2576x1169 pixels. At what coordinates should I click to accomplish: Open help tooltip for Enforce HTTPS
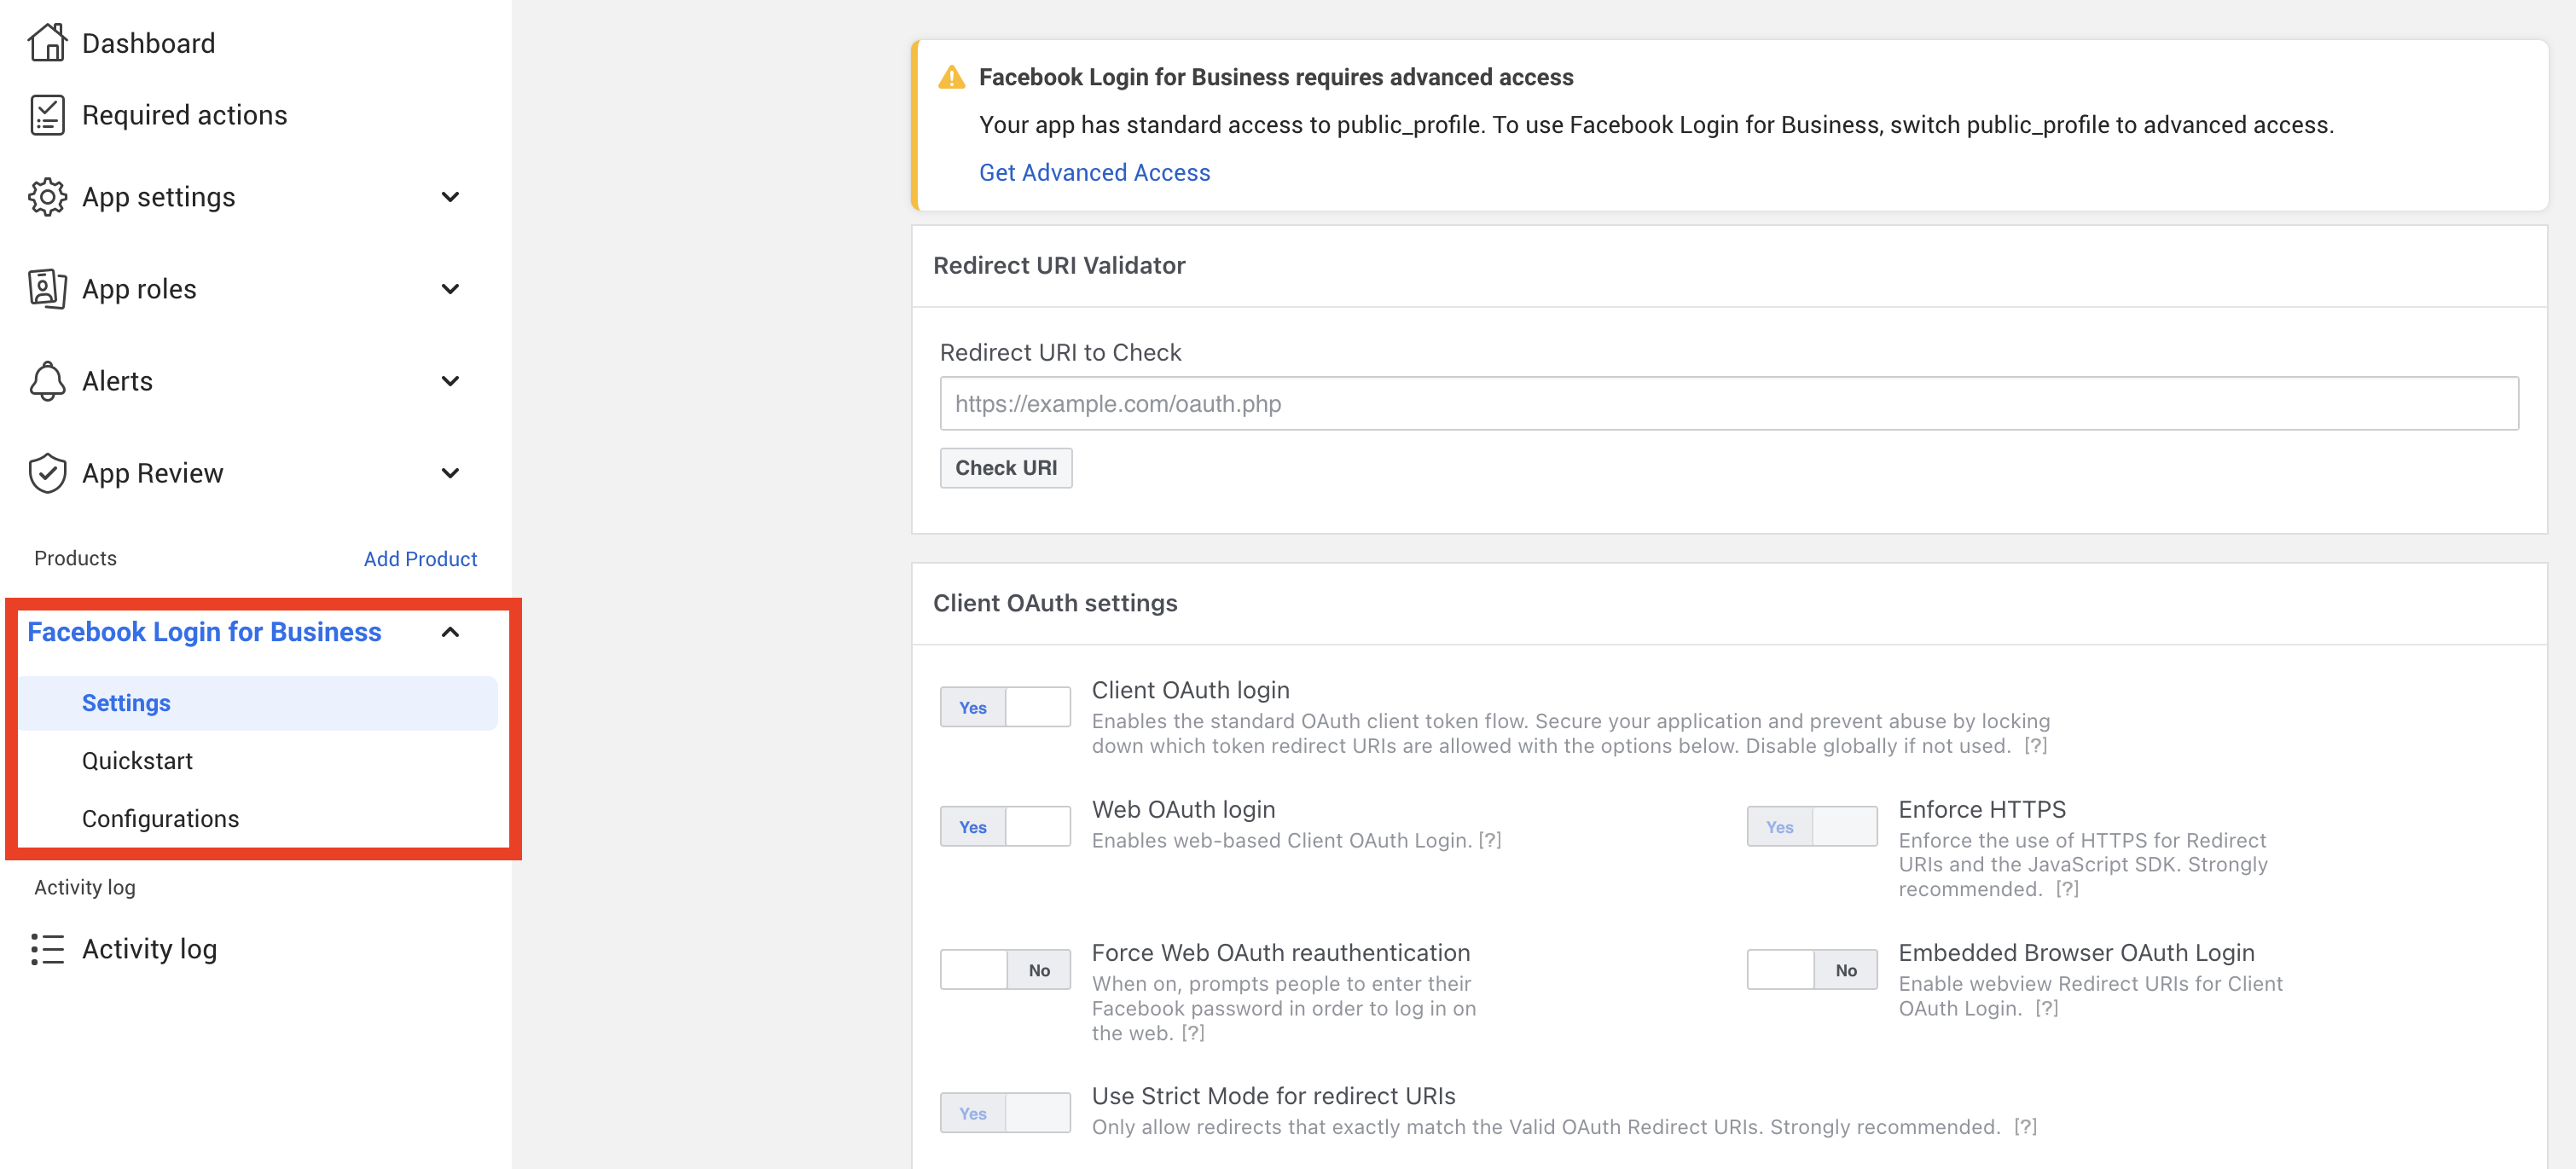(2067, 889)
